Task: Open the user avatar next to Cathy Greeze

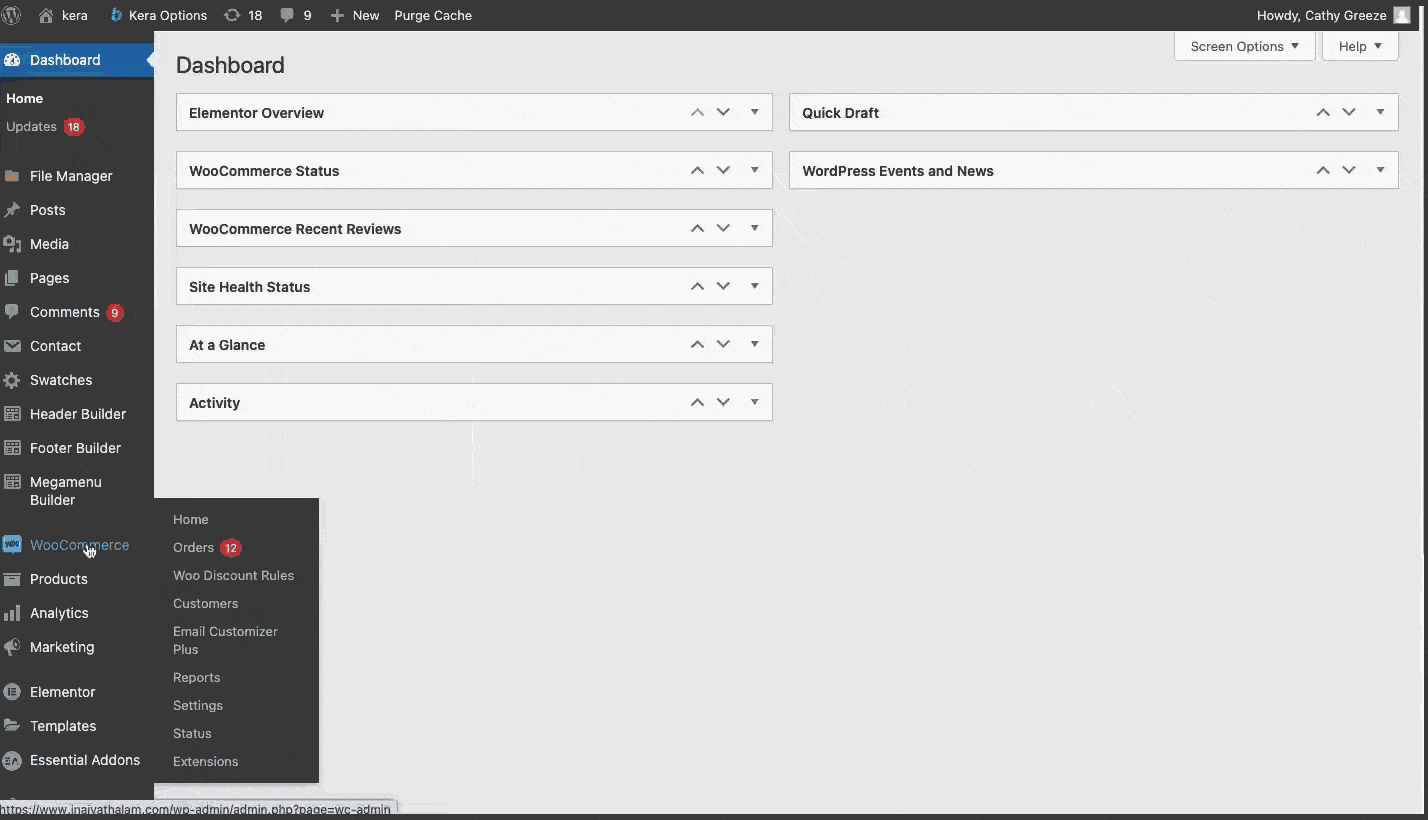Action: [x=1402, y=15]
